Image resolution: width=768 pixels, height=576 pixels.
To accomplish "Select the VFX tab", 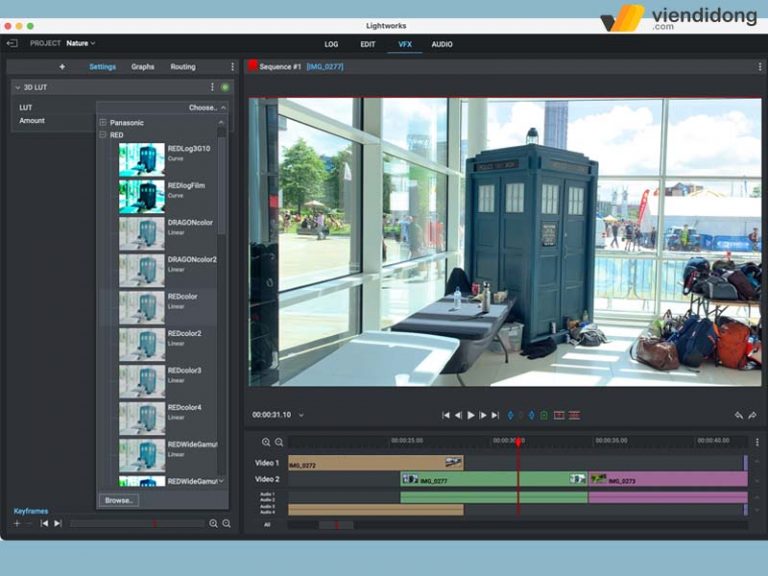I will (x=405, y=44).
